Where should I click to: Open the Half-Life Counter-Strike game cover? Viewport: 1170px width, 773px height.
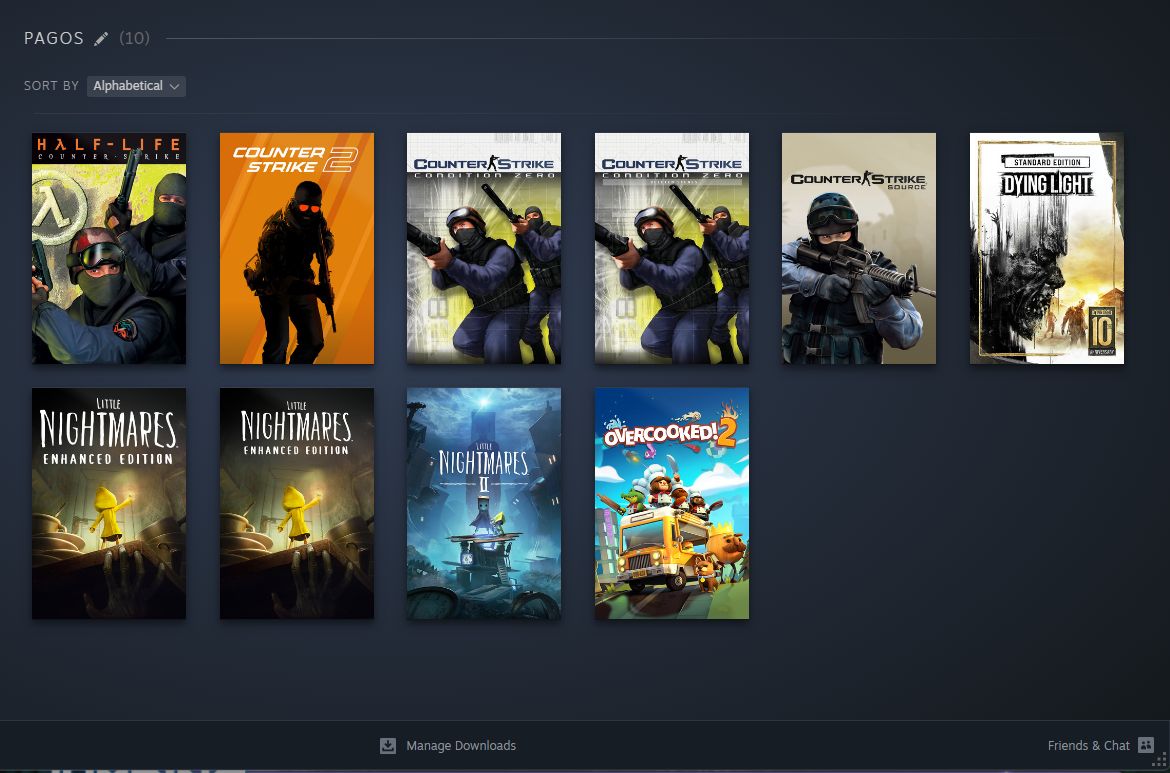(109, 248)
